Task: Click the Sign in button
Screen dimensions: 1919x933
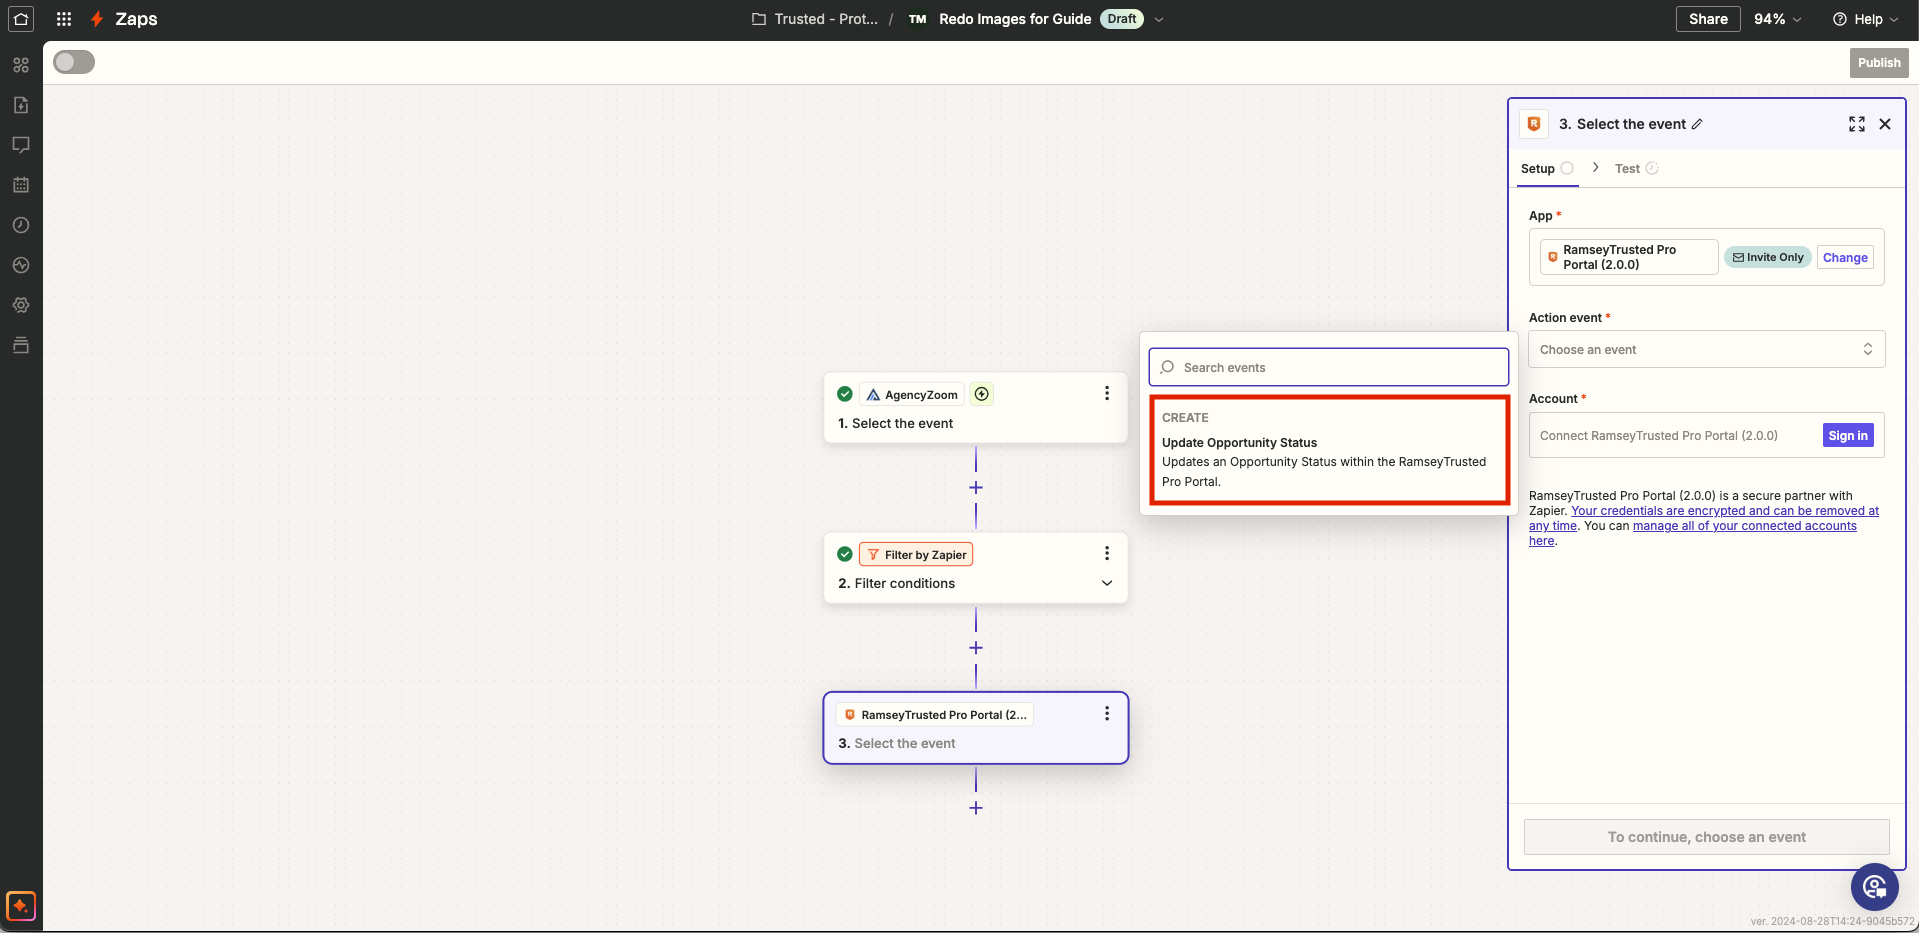Action: [x=1847, y=436]
